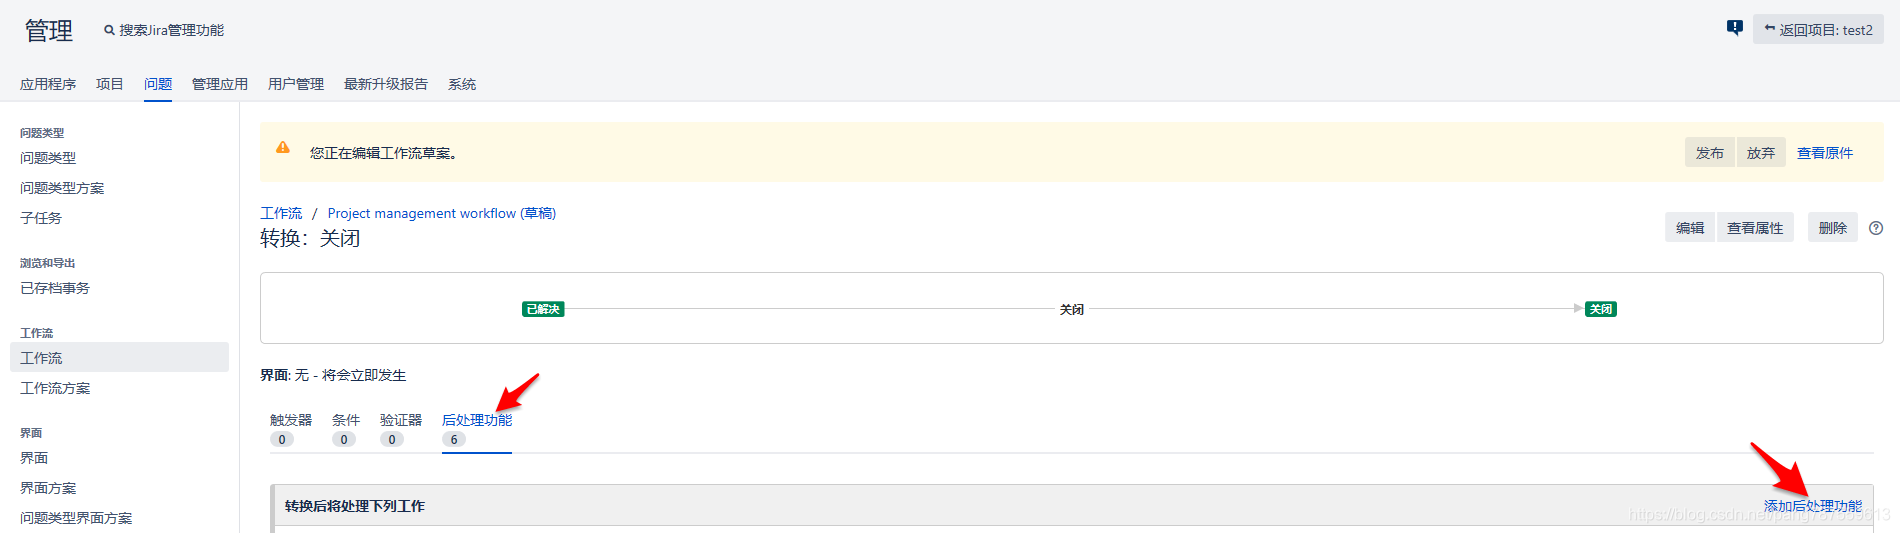The width and height of the screenshot is (1900, 533).
Task: Click the 发布 draft button
Action: [1710, 153]
